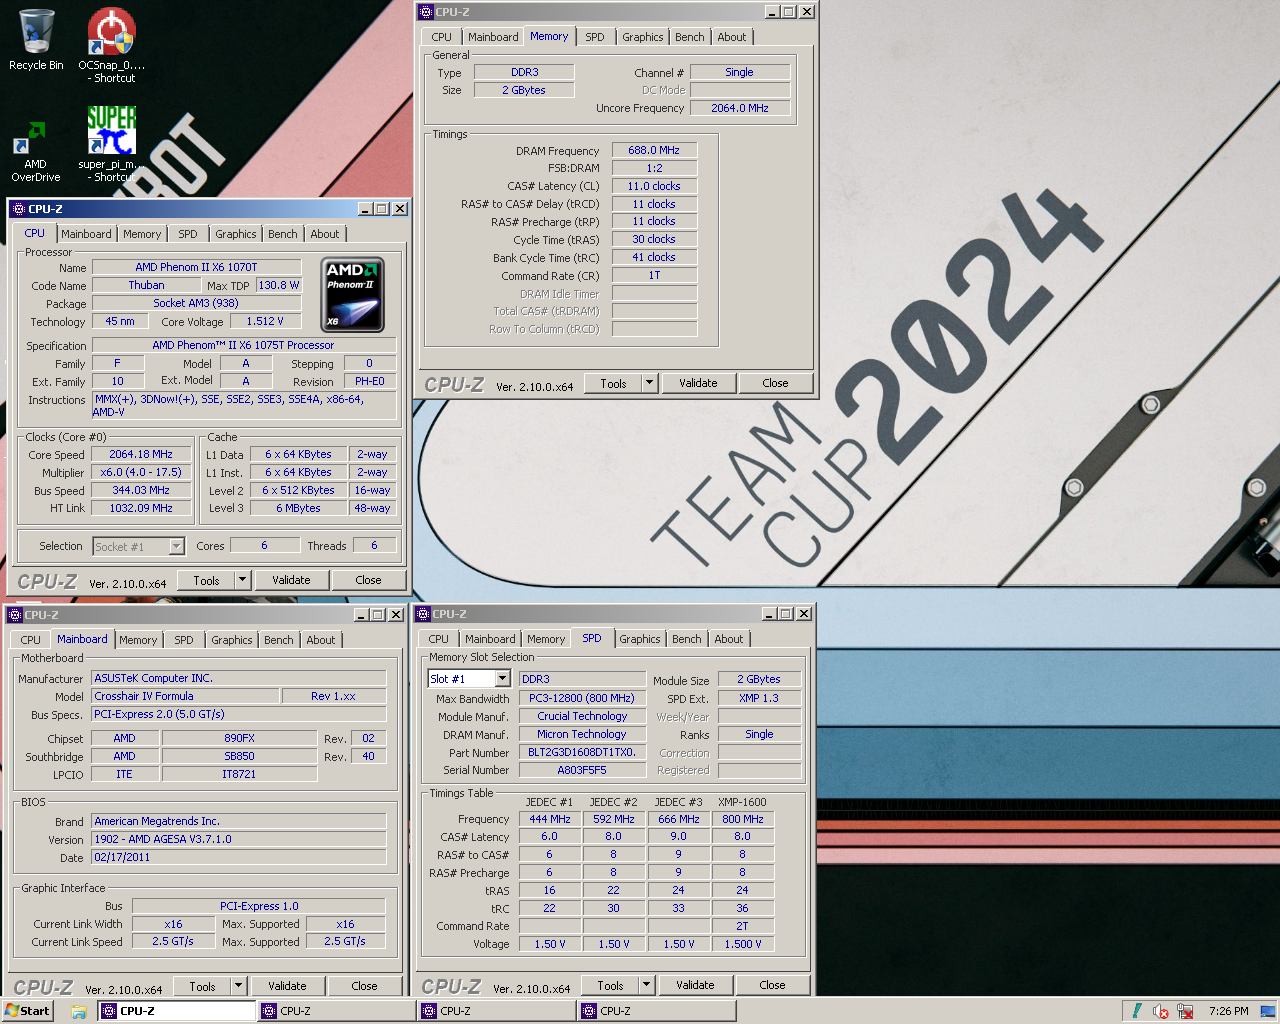Click Close button in the Memory window

pyautogui.click(x=775, y=383)
